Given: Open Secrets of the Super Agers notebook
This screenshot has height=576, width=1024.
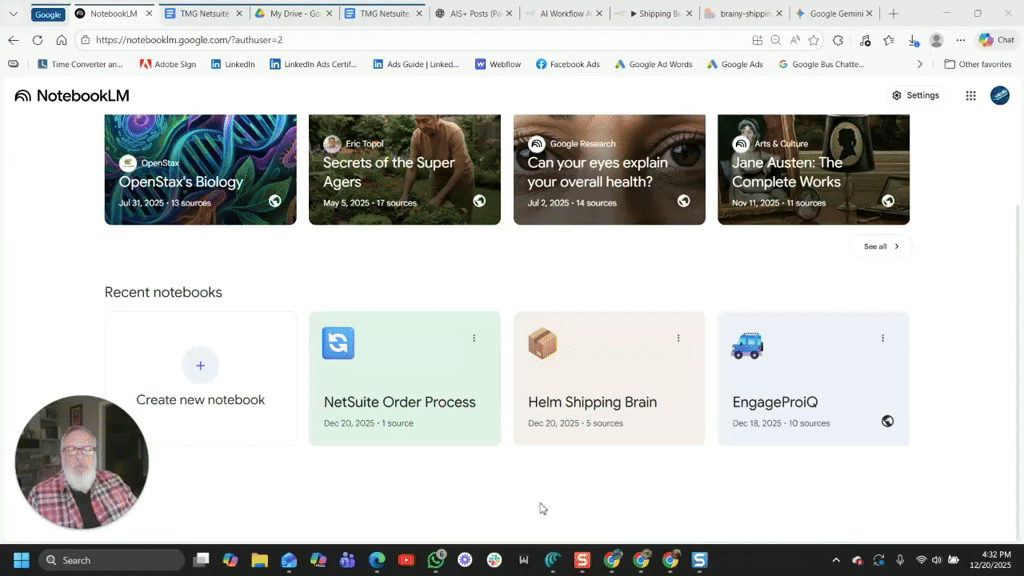Looking at the screenshot, I should click(405, 170).
